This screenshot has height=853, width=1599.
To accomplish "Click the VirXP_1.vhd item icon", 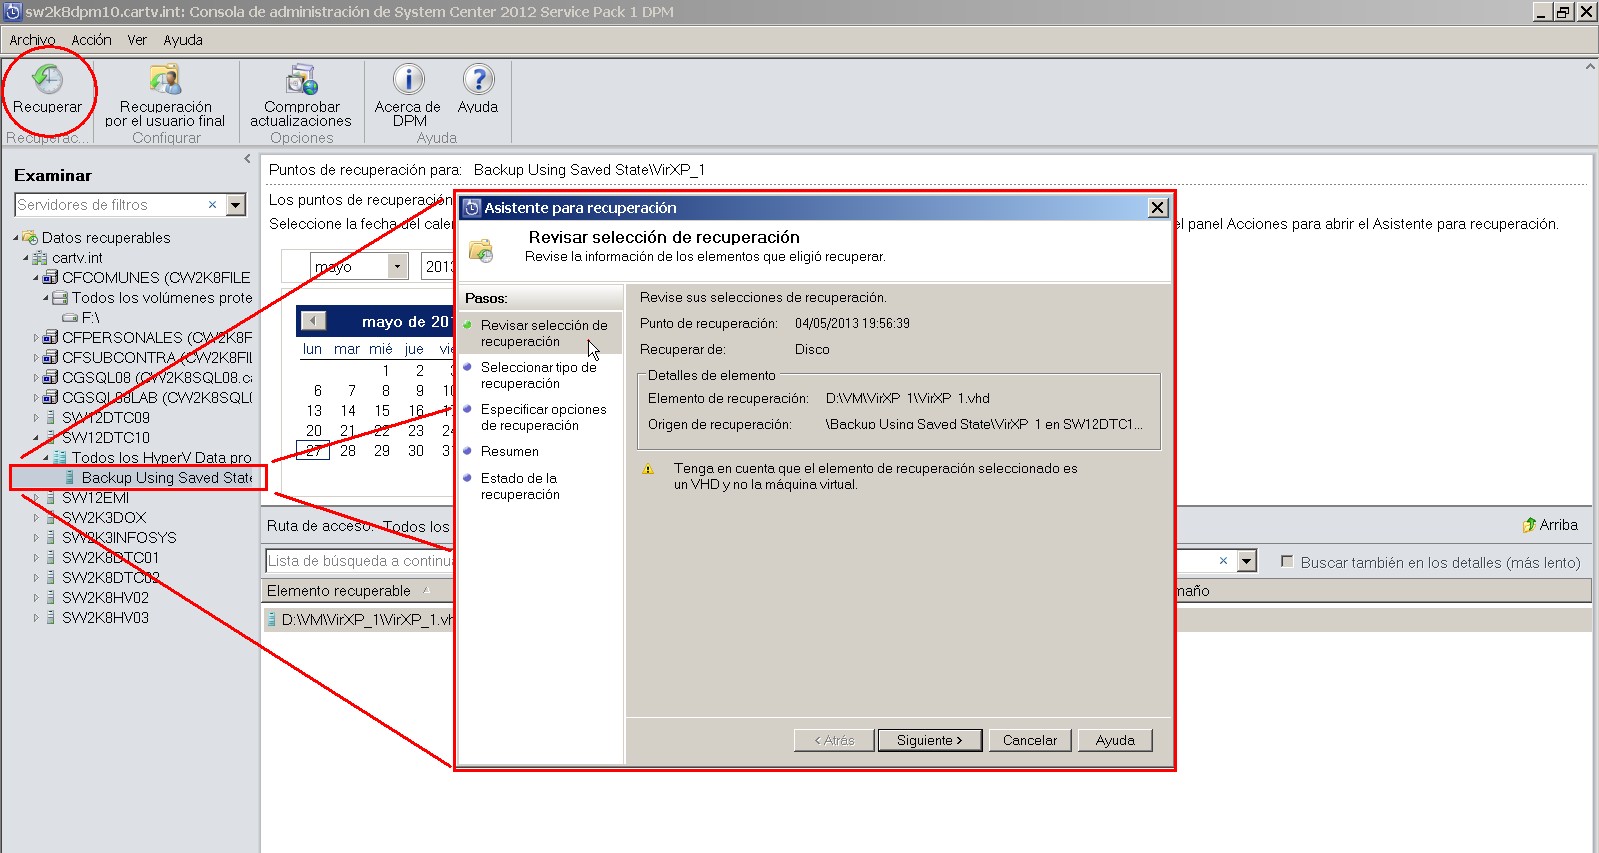I will coord(271,620).
